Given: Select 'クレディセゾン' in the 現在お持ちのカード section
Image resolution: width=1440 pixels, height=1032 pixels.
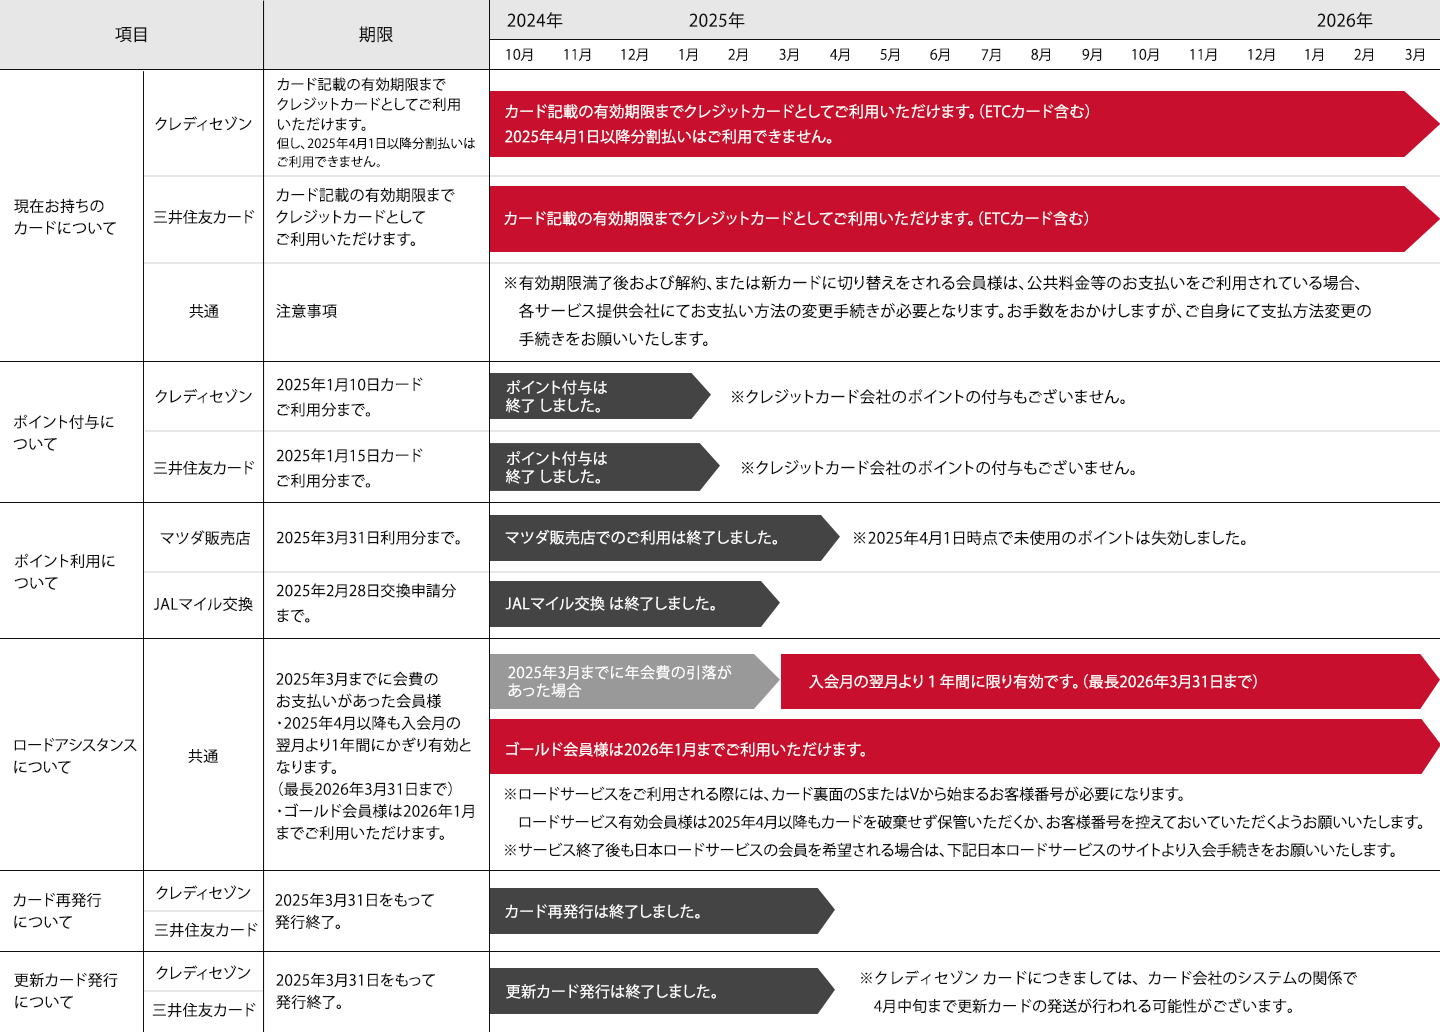Looking at the screenshot, I should click(x=203, y=124).
